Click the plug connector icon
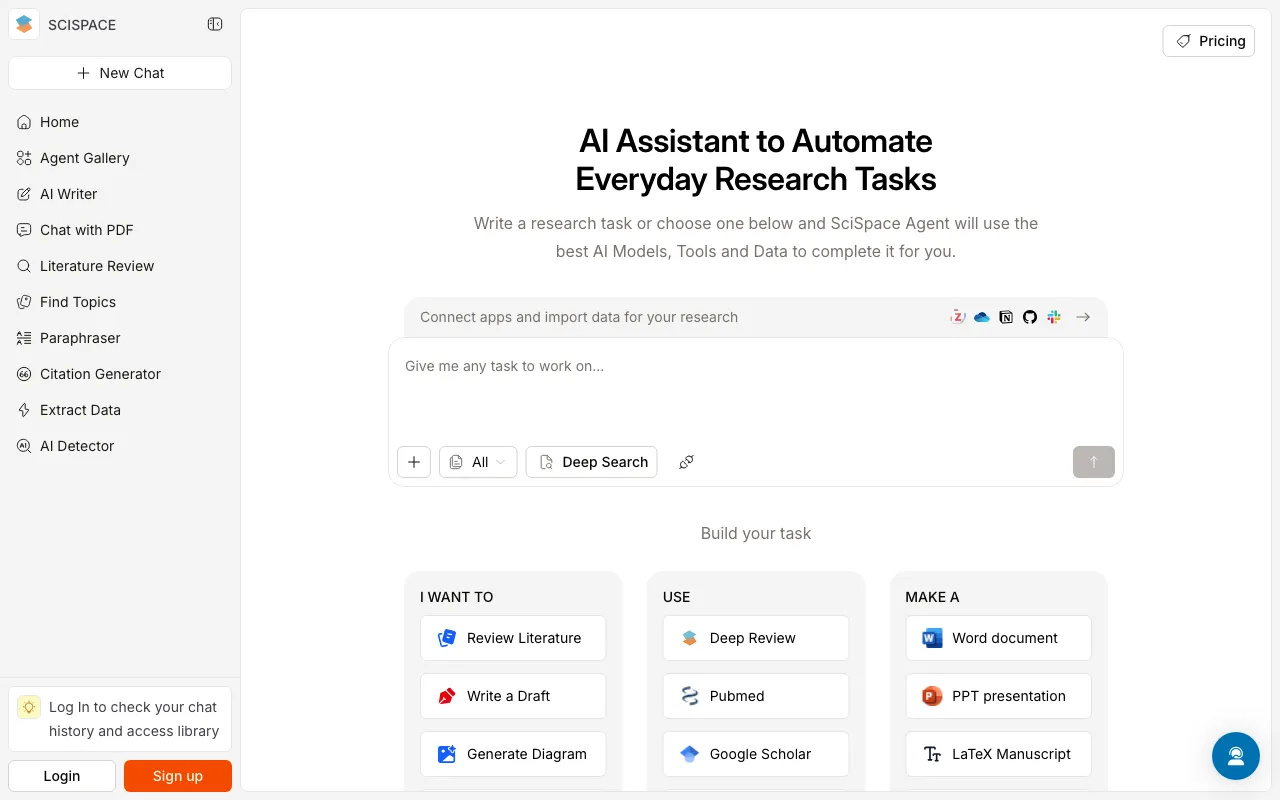This screenshot has width=1280, height=800. click(686, 462)
